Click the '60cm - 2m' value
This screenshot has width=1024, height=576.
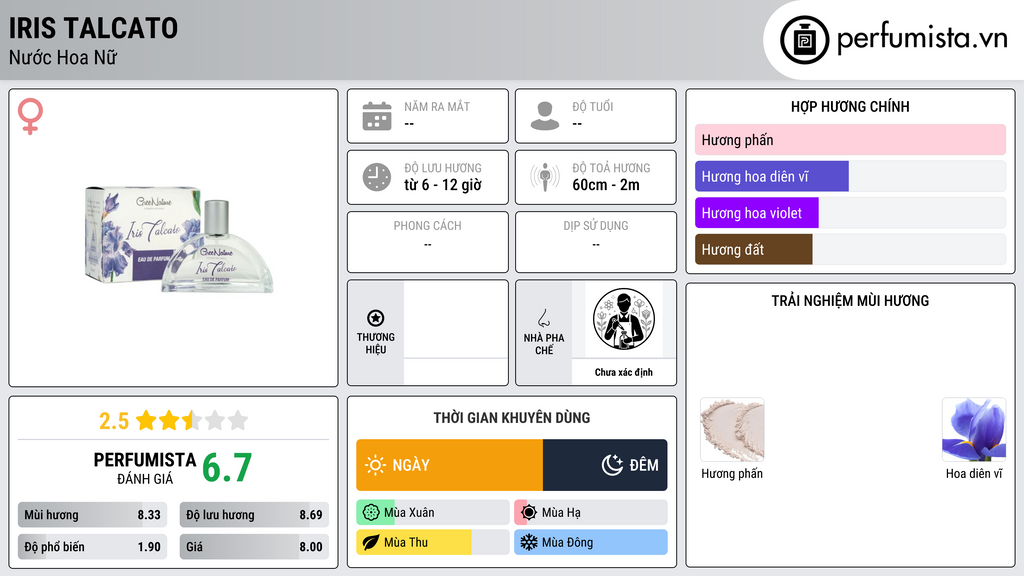click(x=606, y=185)
